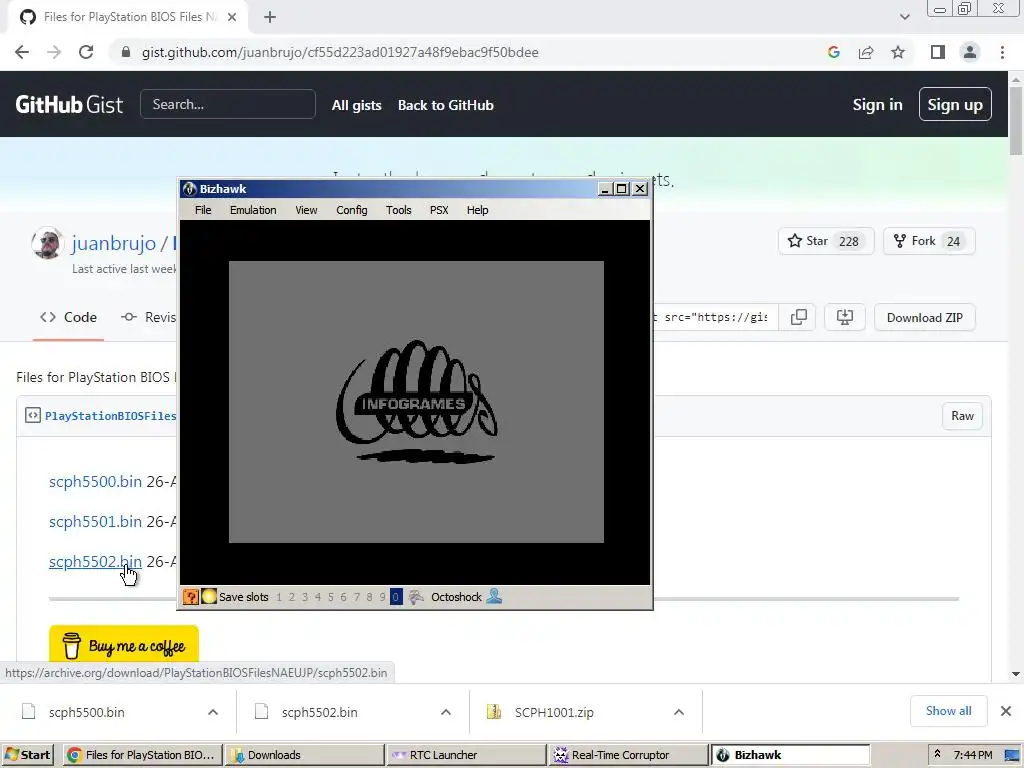Open the Tools menu in Bizhawk
Screen dimensions: 1024x768
[398, 210]
